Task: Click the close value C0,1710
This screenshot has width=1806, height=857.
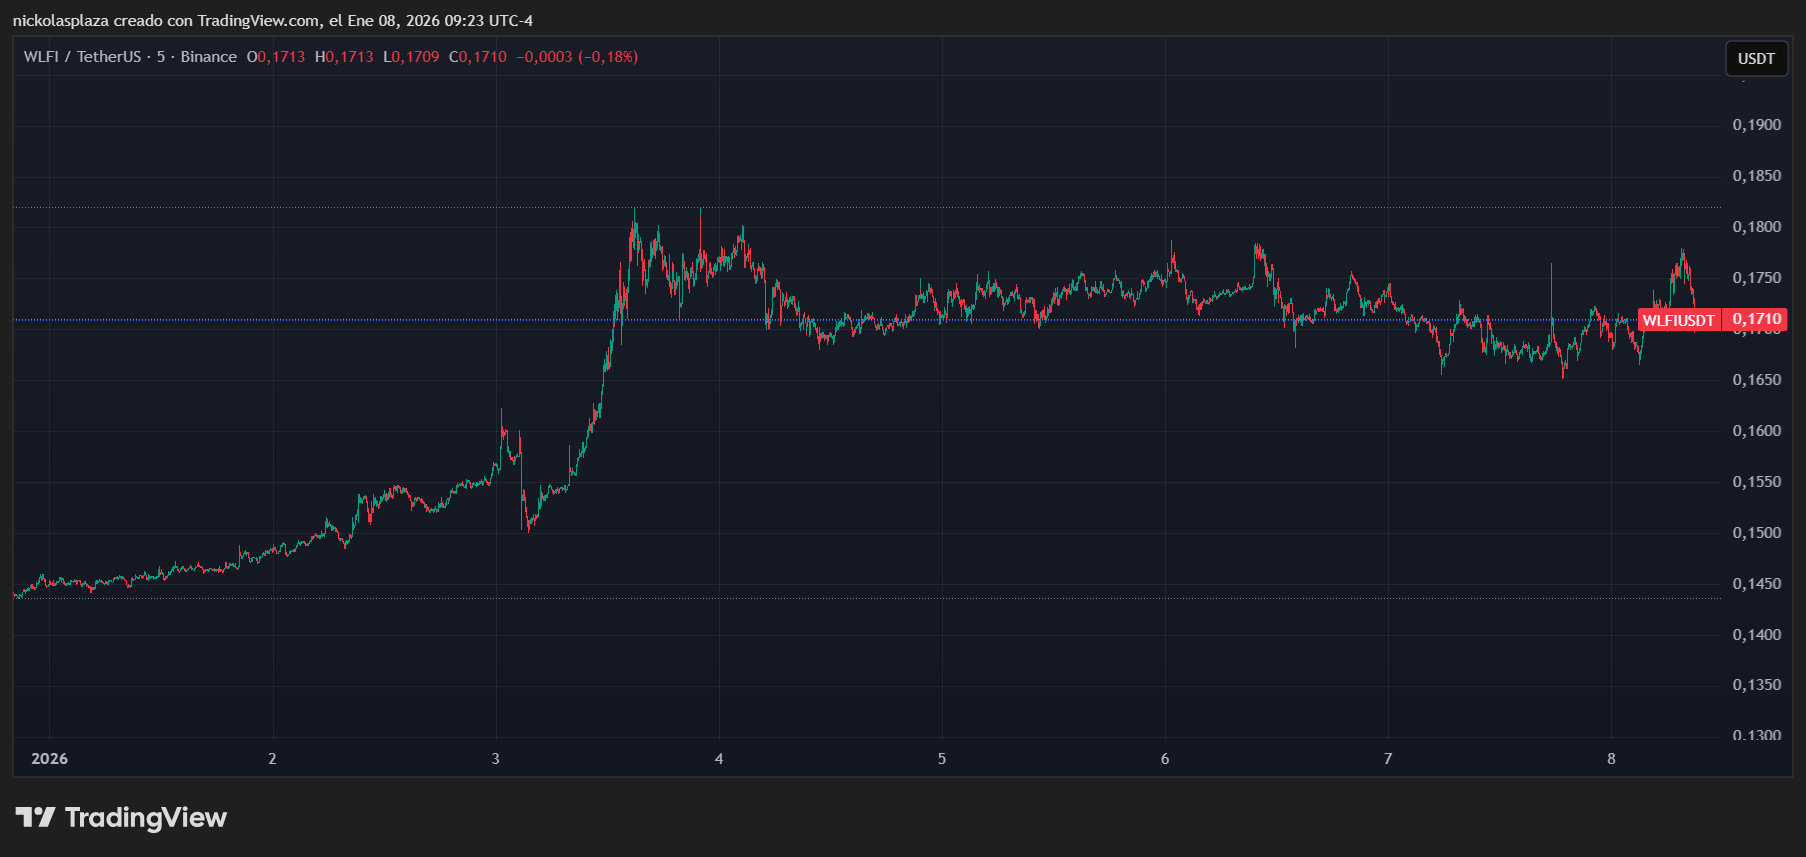Action: (478, 57)
